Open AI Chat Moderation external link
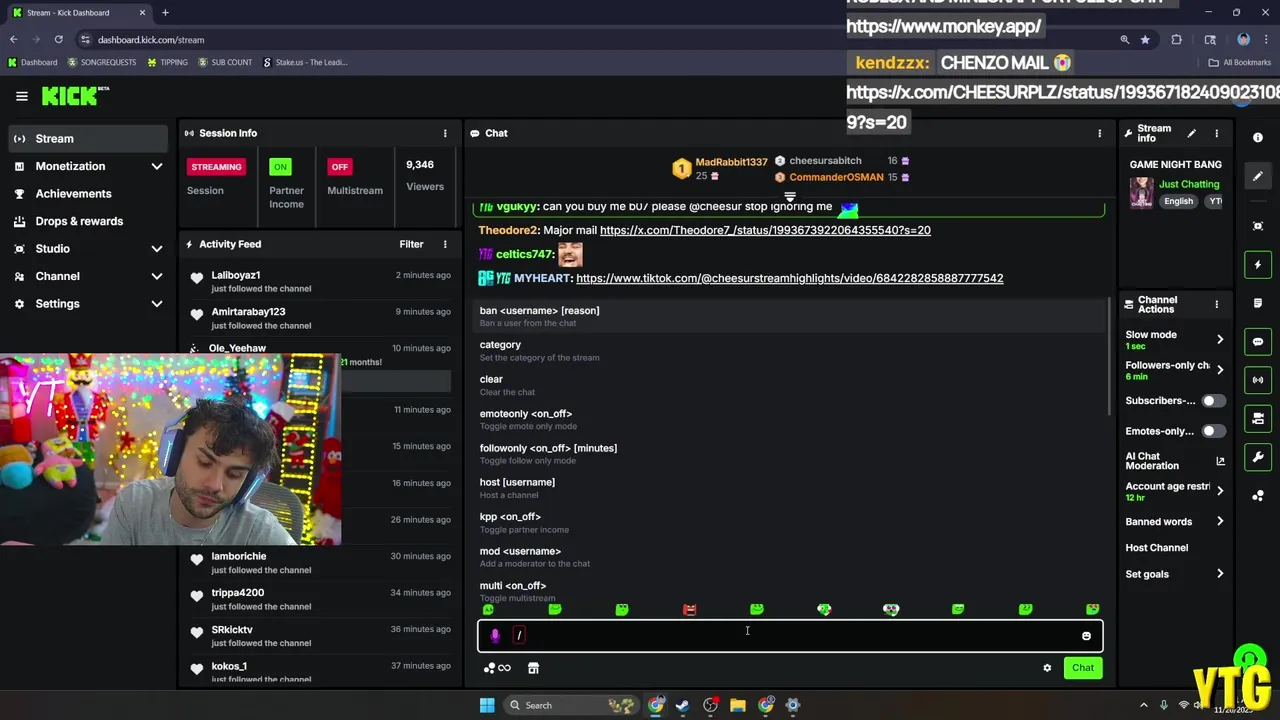This screenshot has height=720, width=1280. 1220,461
